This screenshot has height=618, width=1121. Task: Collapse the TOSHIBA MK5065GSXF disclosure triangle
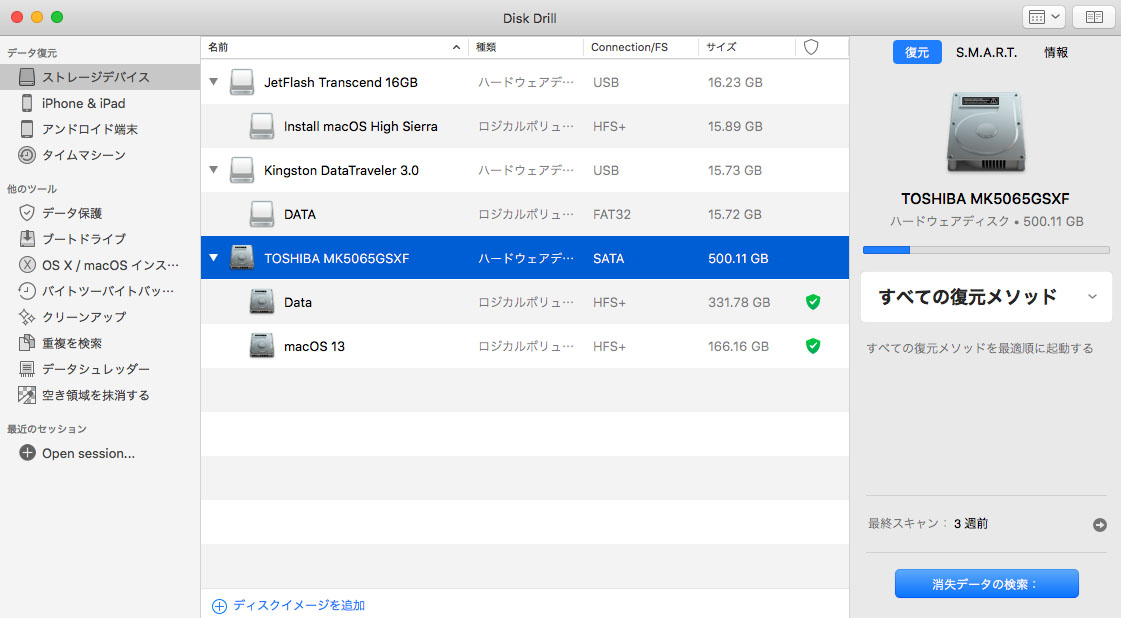(x=213, y=257)
